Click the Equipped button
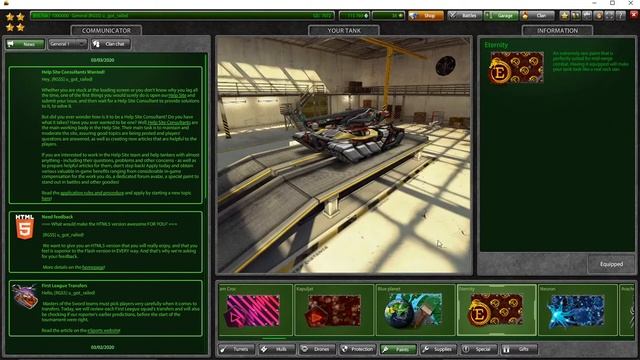Screen dimensions: 640x360 (x=611, y=264)
